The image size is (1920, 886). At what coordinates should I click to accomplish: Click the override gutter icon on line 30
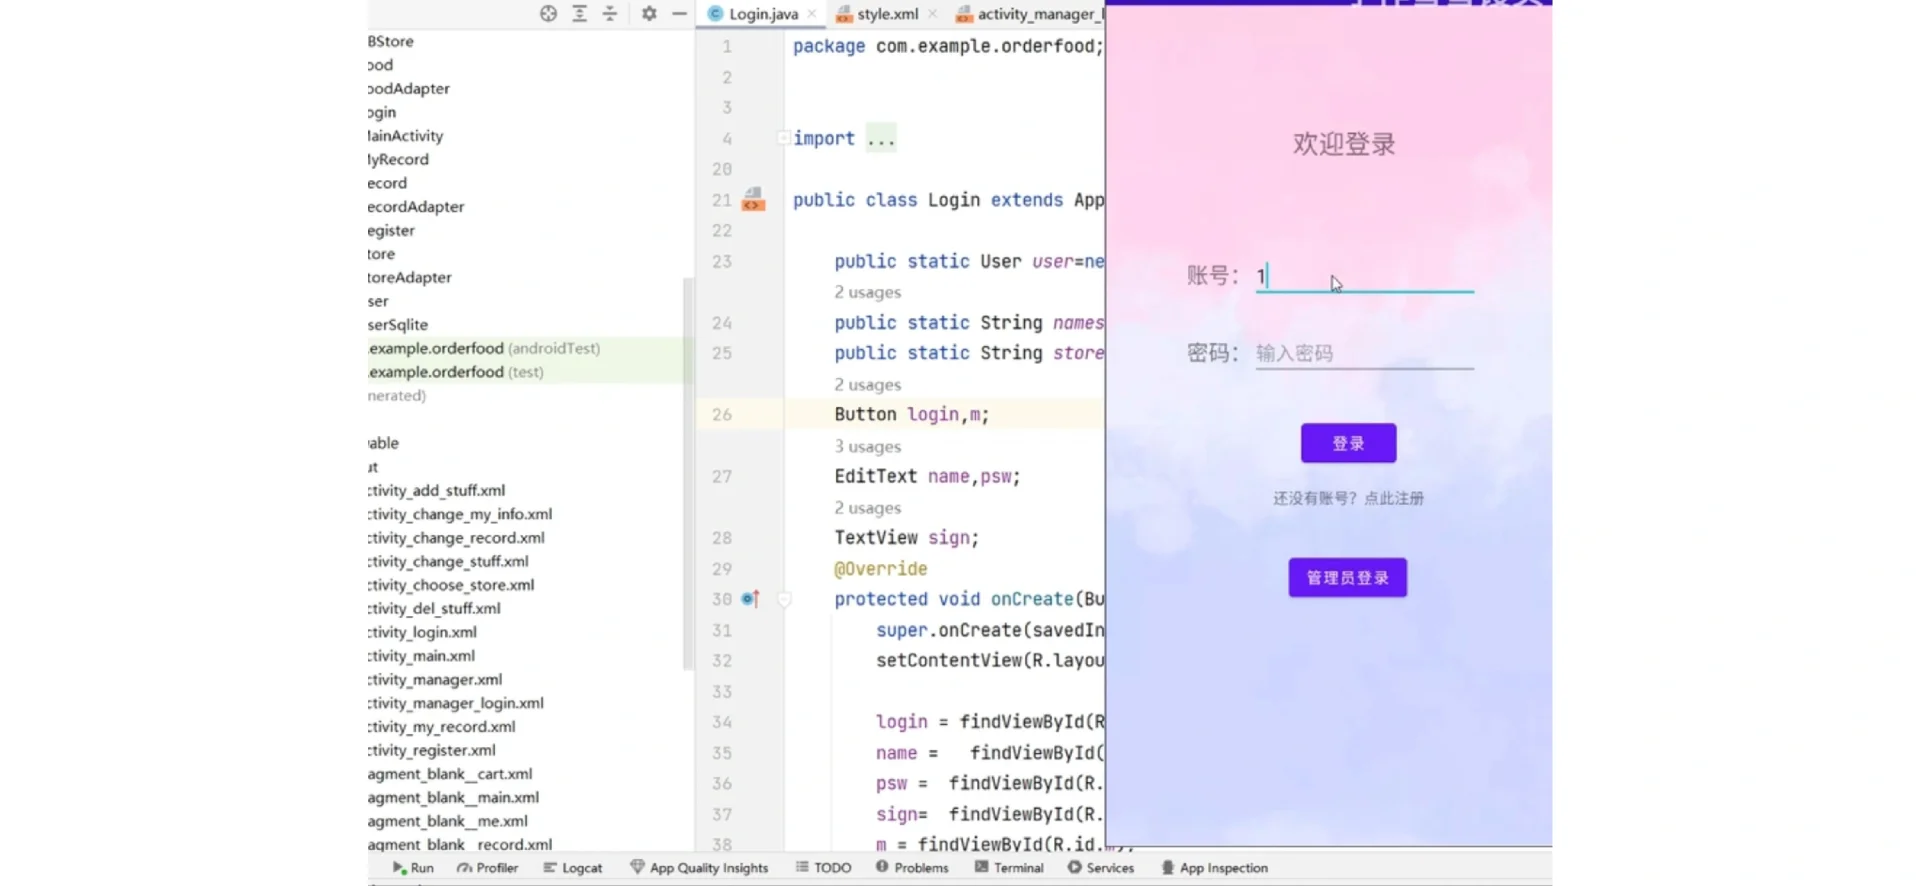750,599
